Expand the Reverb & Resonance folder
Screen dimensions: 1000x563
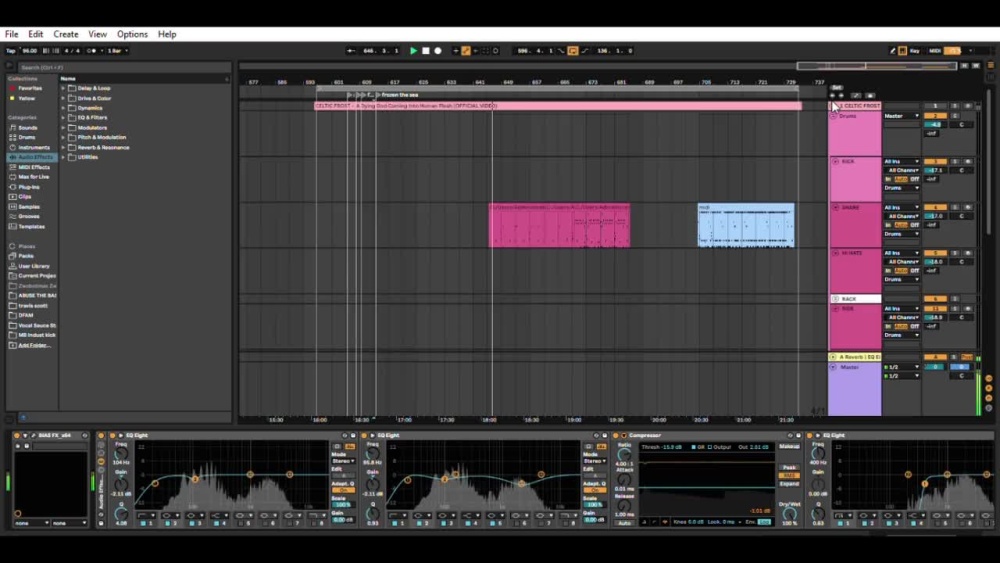point(63,147)
